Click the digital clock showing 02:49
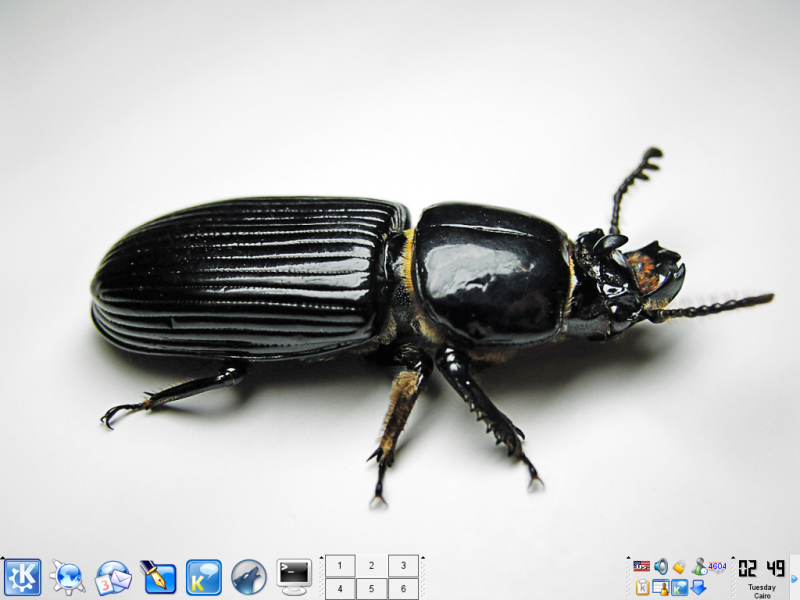The height and width of the screenshot is (600, 800). (762, 568)
